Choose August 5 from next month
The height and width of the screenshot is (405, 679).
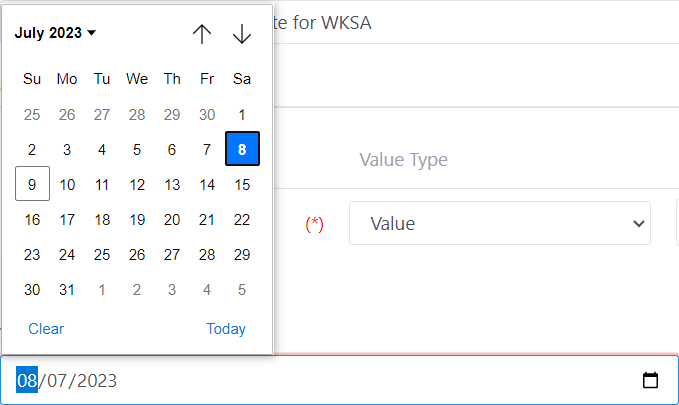(x=242, y=290)
